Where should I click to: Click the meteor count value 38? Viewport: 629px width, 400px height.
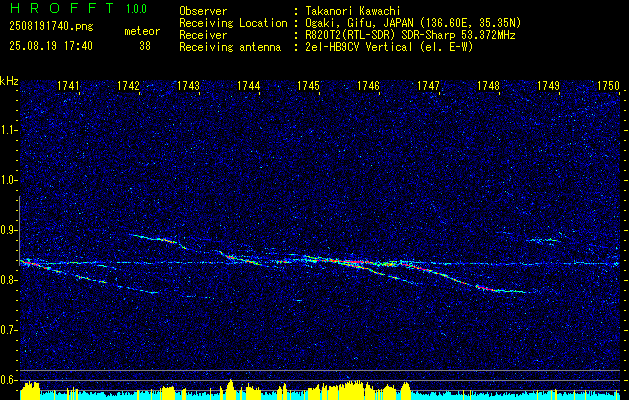(x=144, y=46)
